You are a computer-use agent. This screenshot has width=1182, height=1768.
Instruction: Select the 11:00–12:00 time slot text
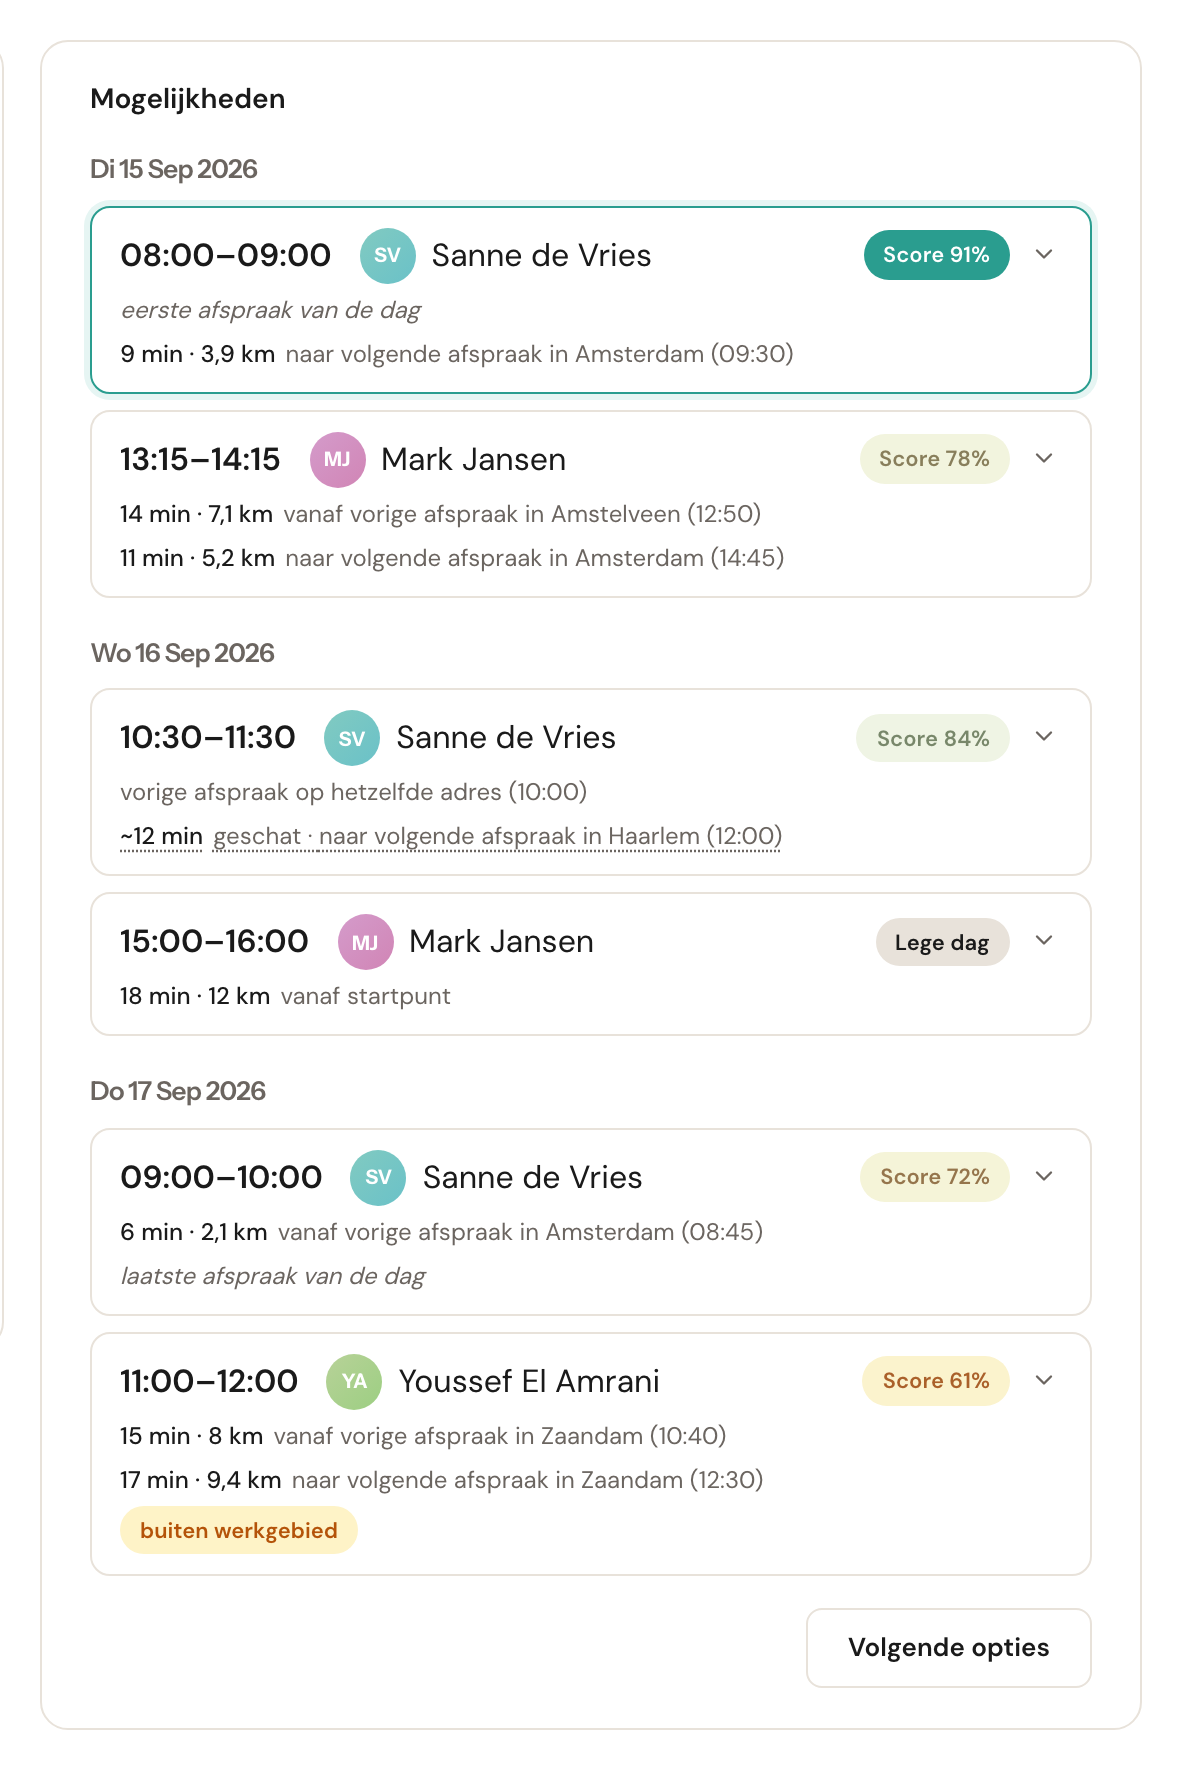(x=209, y=1381)
